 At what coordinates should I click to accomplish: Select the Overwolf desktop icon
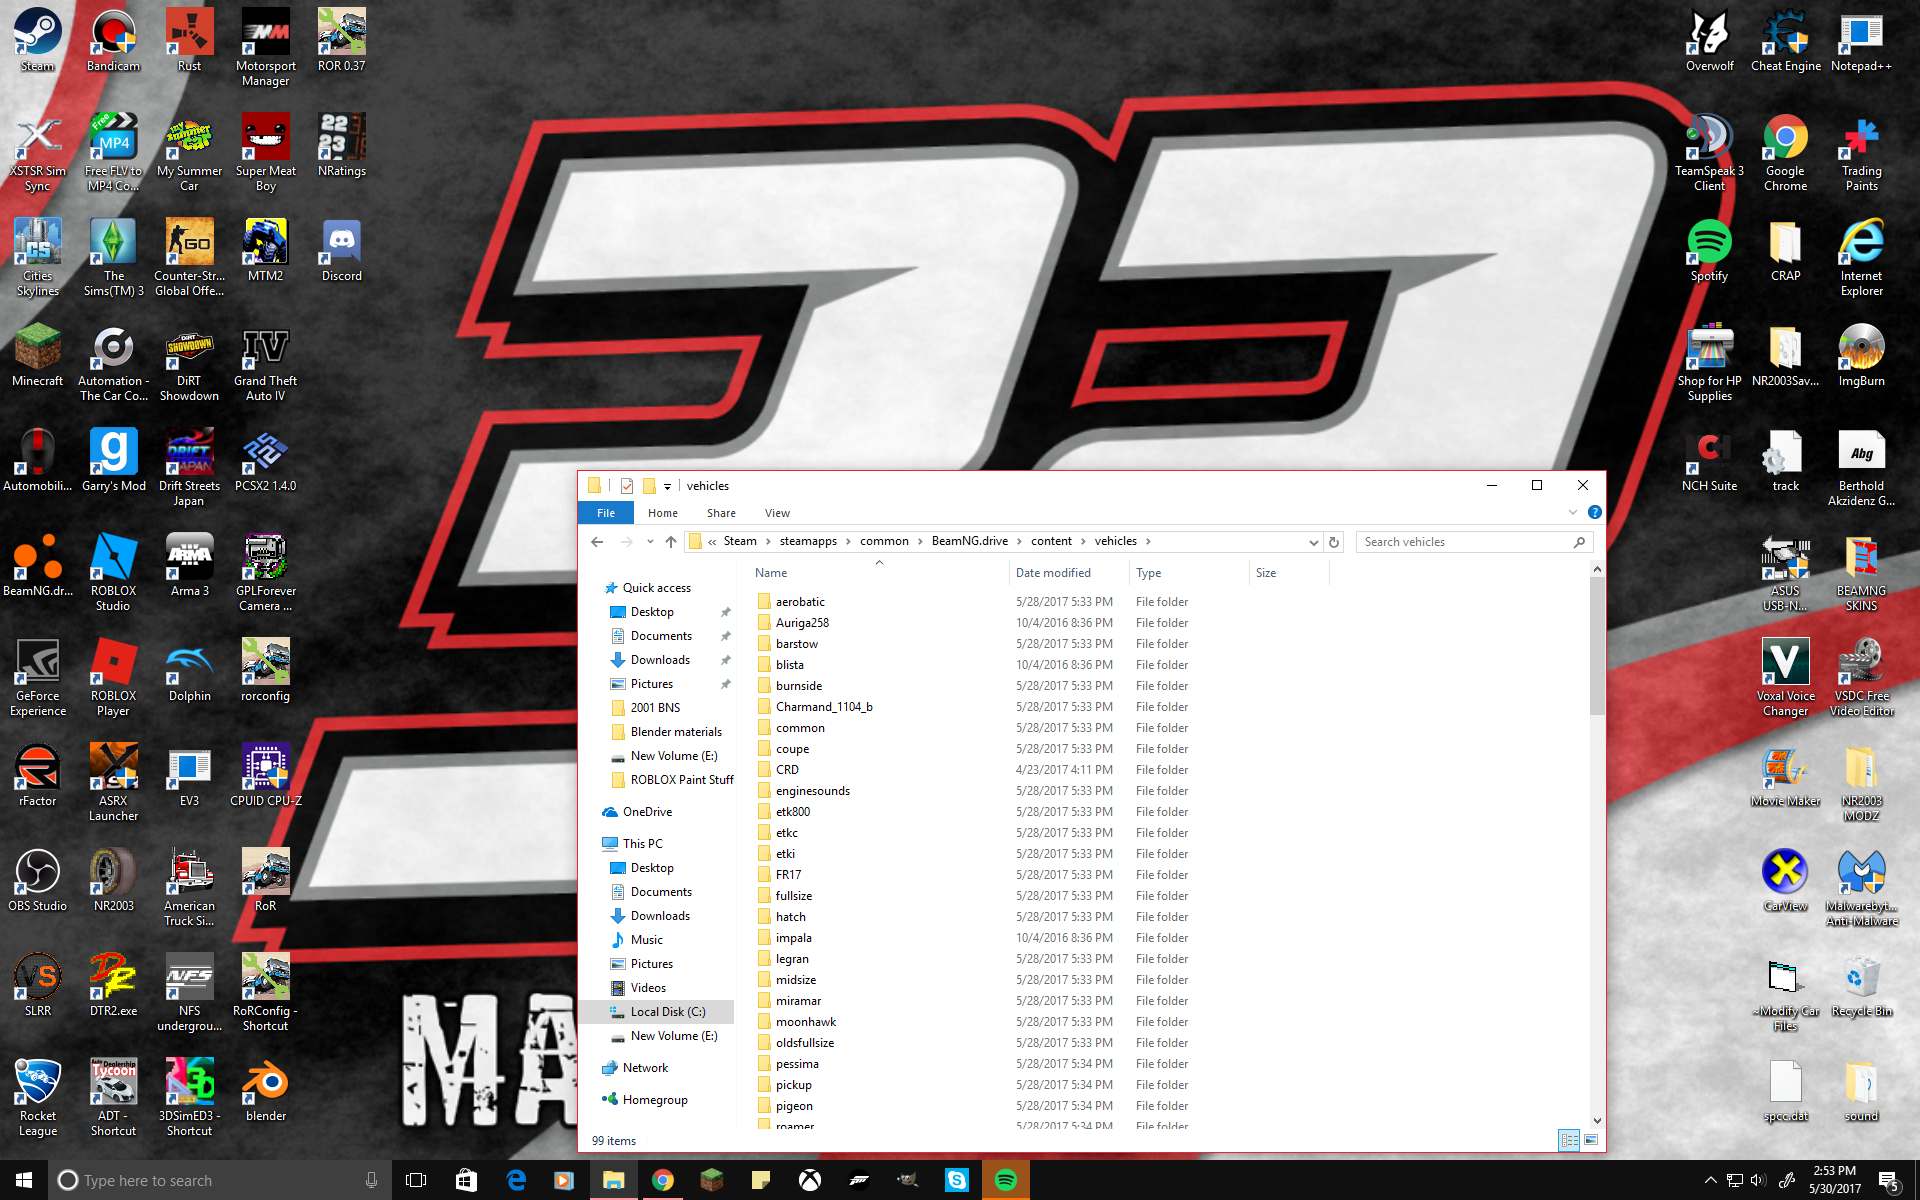[x=1709, y=41]
